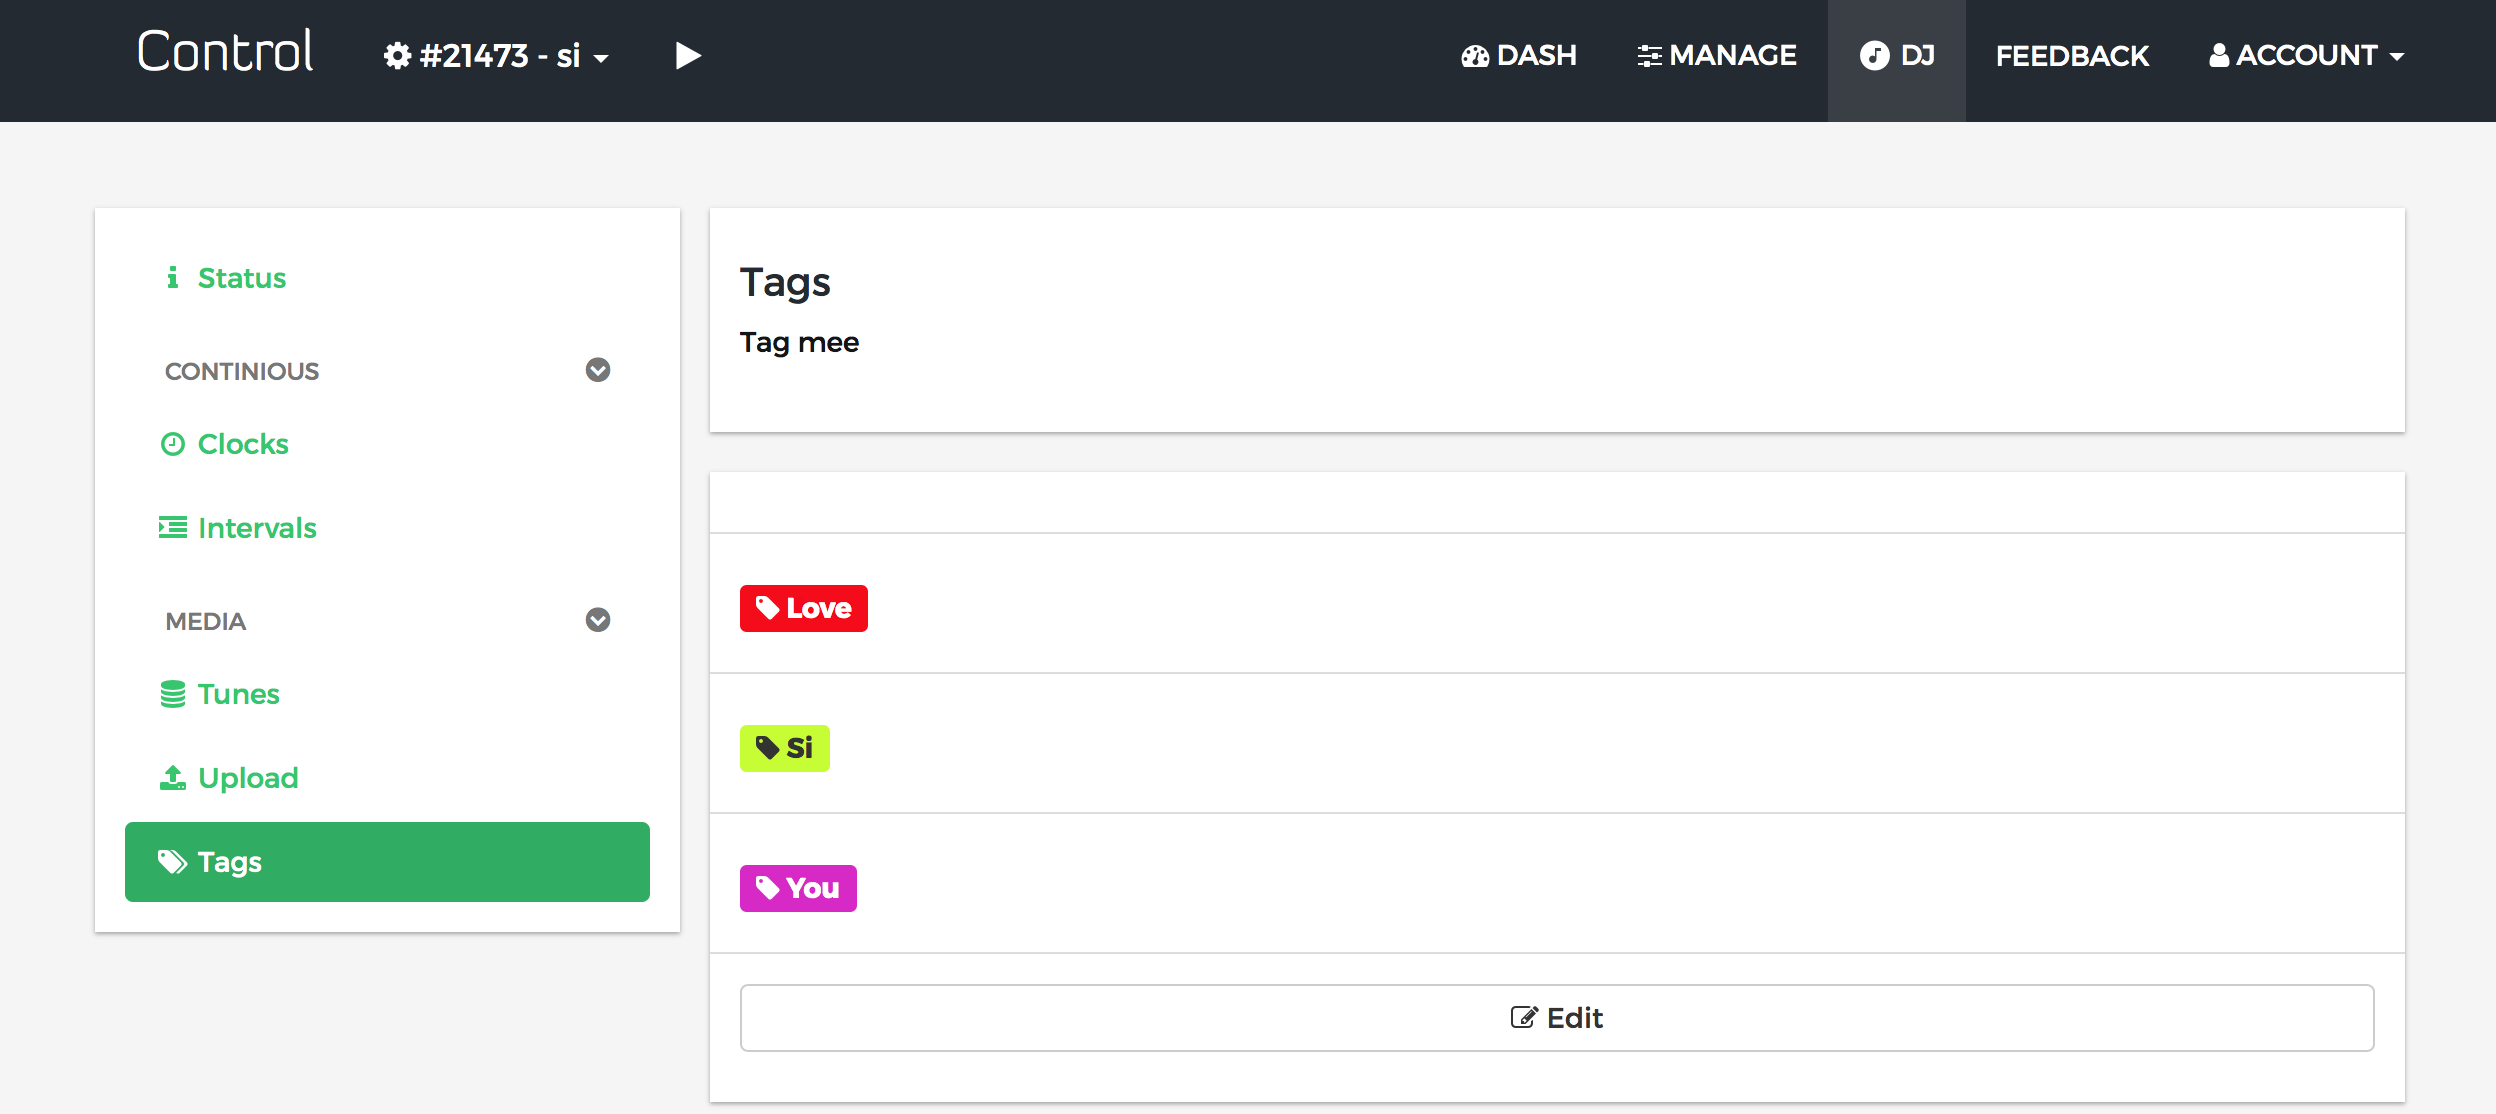Click the tag icon in the You badge
Image resolution: width=2496 pixels, height=1114 pixels.
767,888
